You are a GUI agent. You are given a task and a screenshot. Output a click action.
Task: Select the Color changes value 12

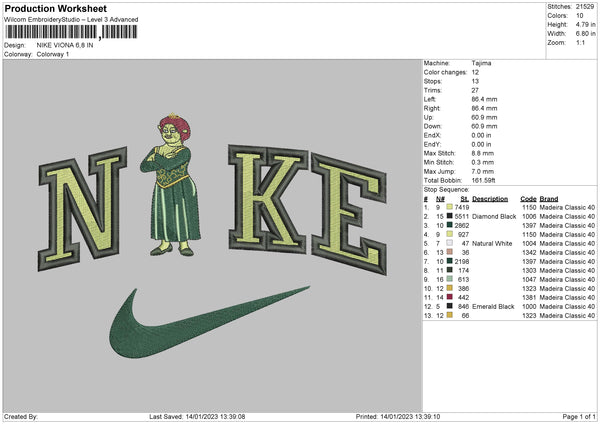(475, 72)
